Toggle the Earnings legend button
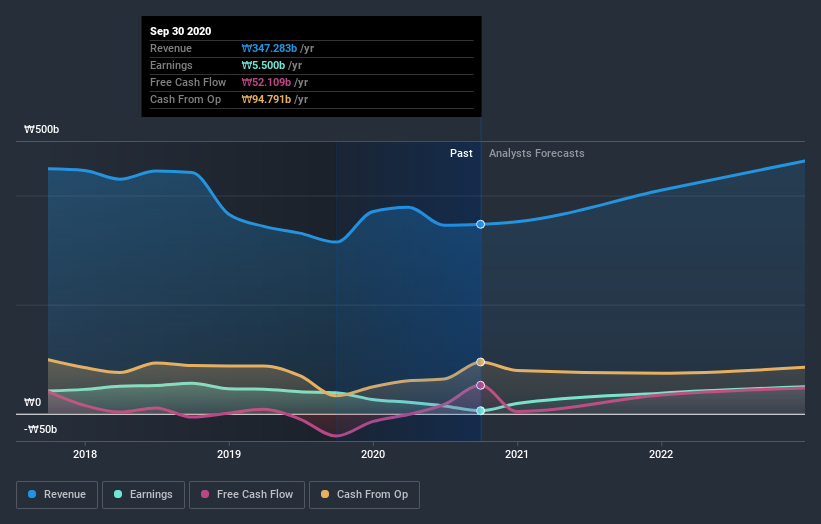The image size is (821, 524). pyautogui.click(x=143, y=495)
